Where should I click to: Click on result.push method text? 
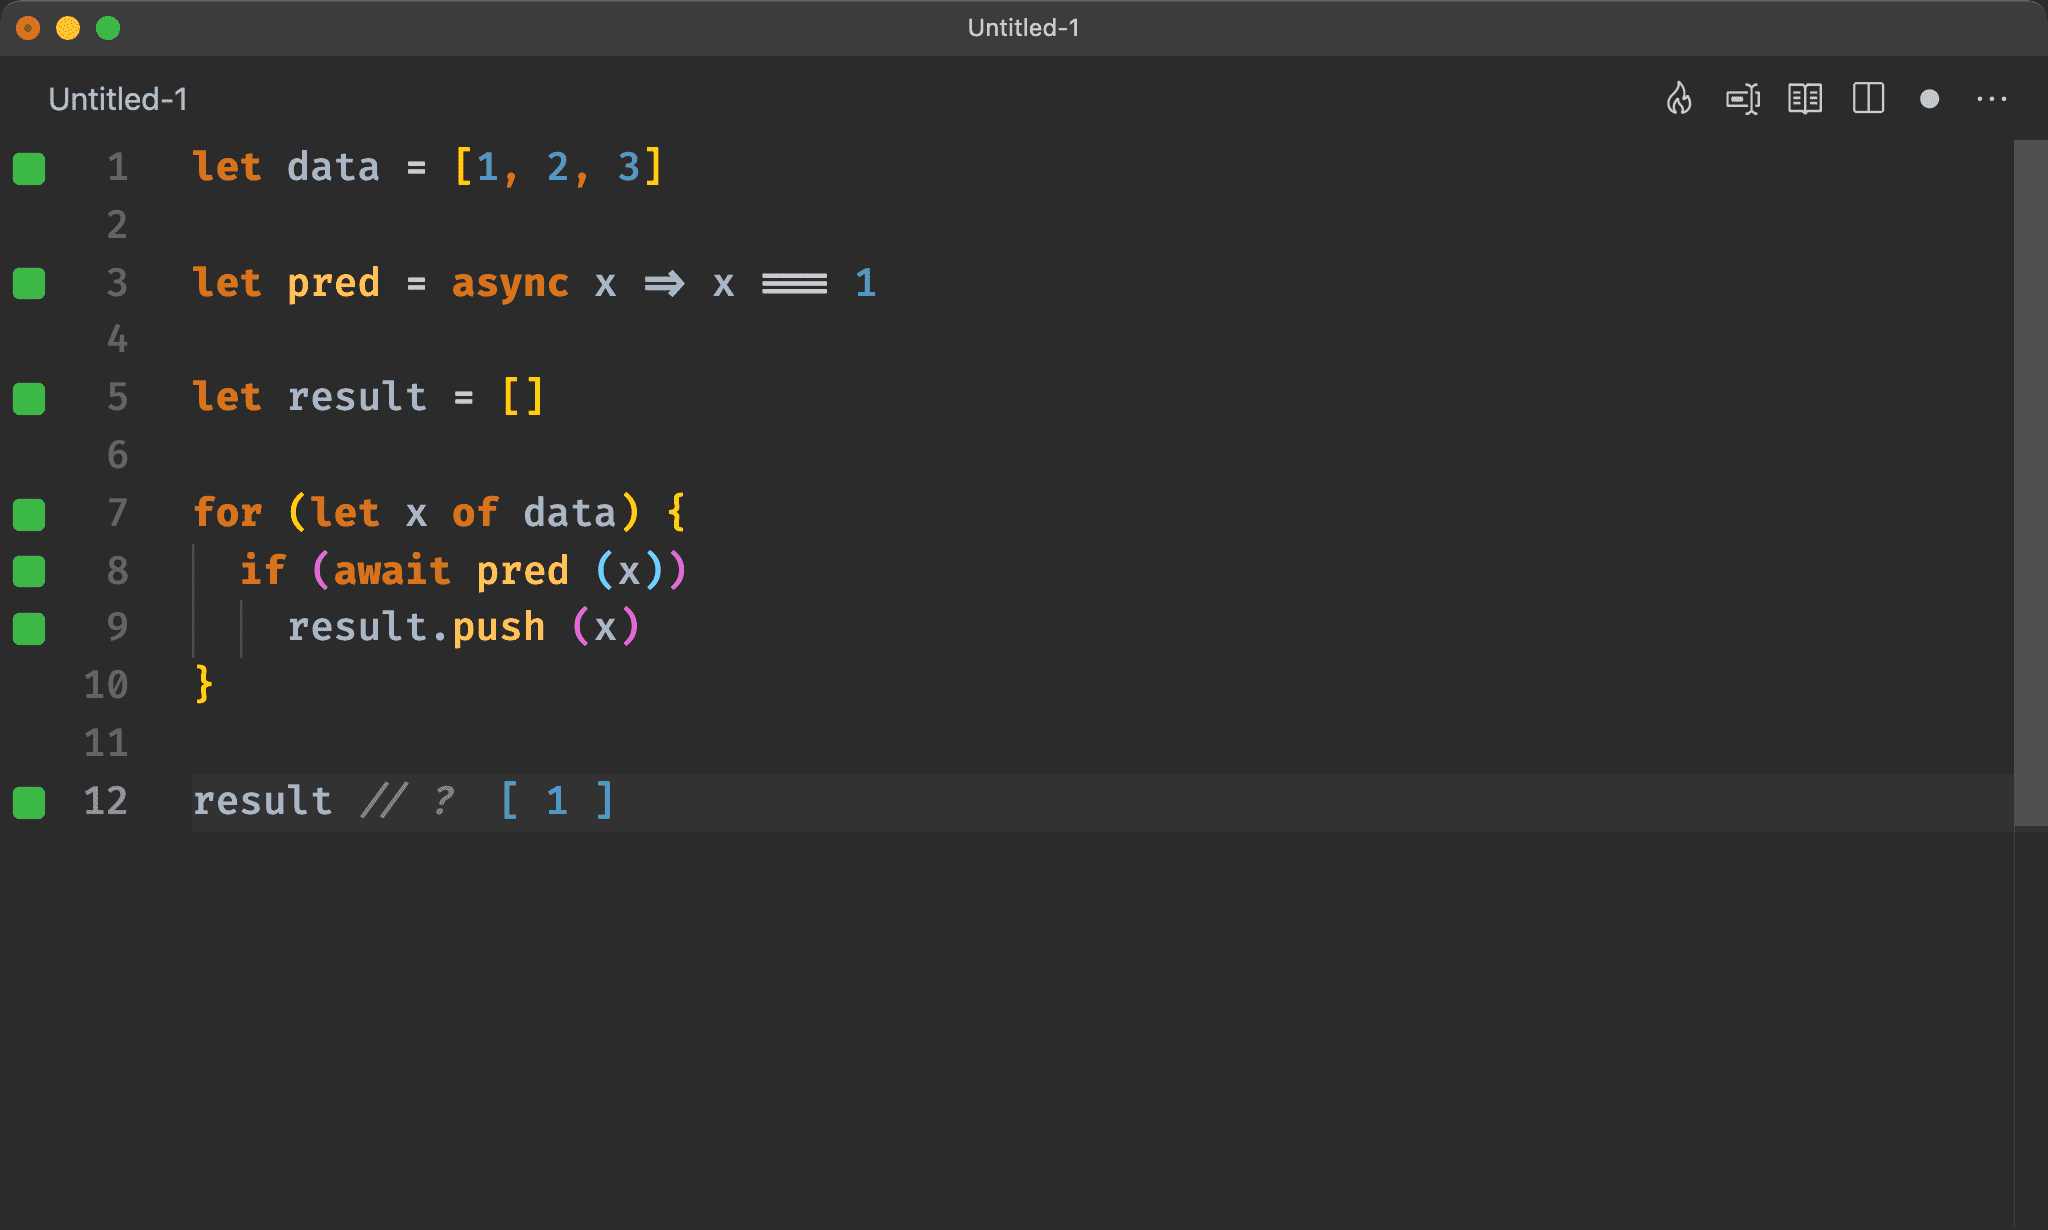point(497,628)
